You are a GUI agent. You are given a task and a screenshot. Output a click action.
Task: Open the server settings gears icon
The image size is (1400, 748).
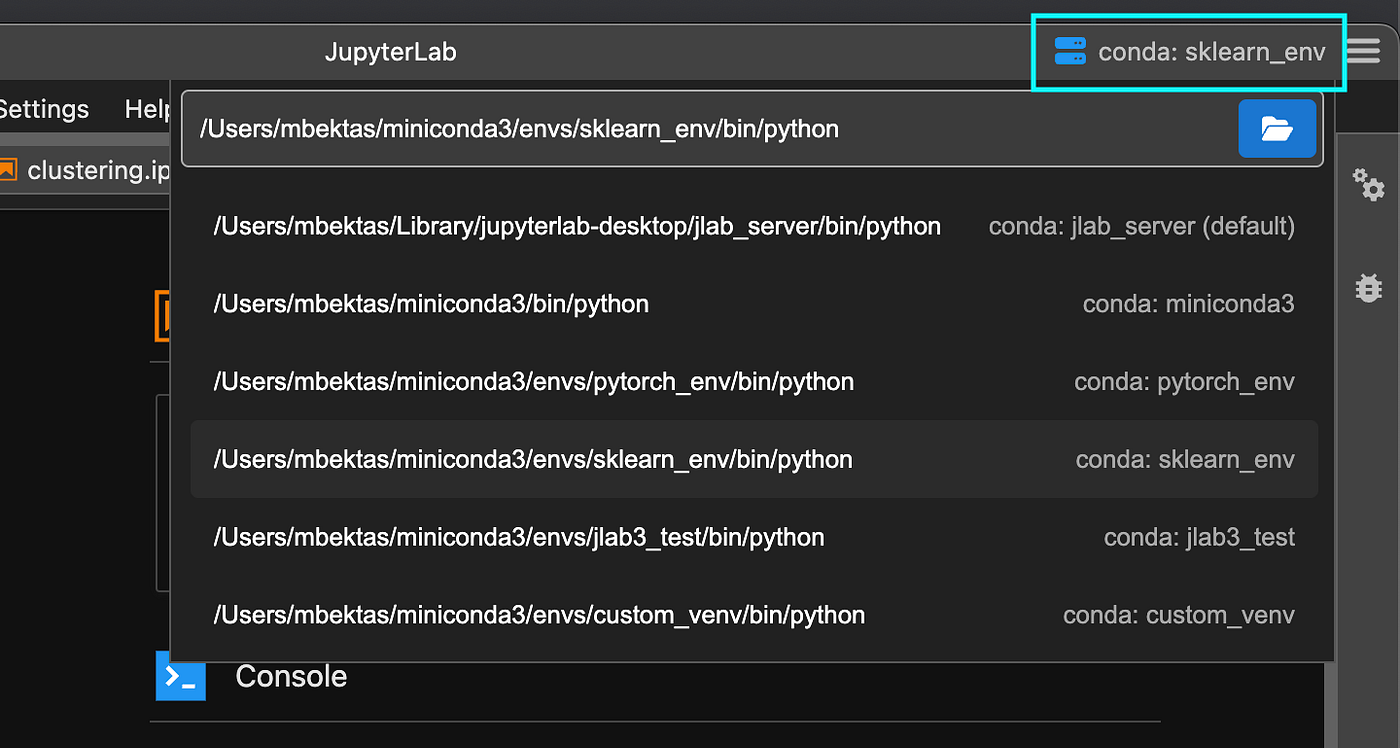pos(1368,184)
